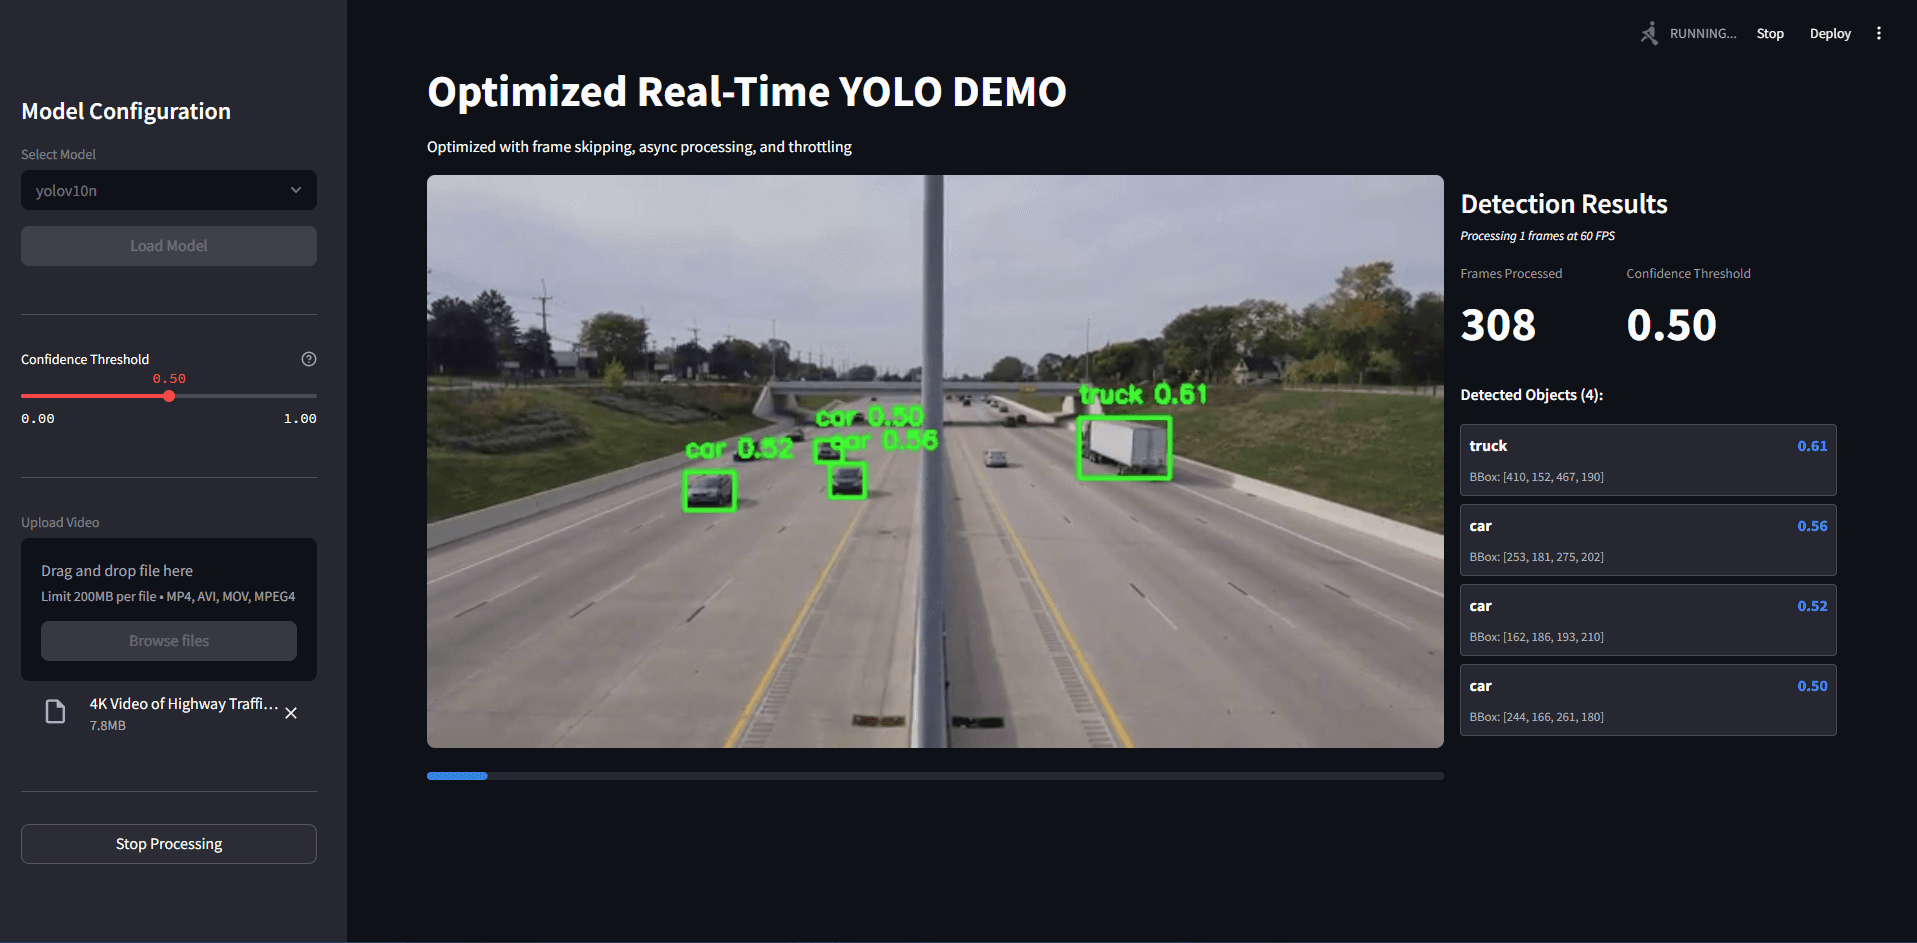Click Stop Processing button
1917x943 pixels.
[x=168, y=844]
